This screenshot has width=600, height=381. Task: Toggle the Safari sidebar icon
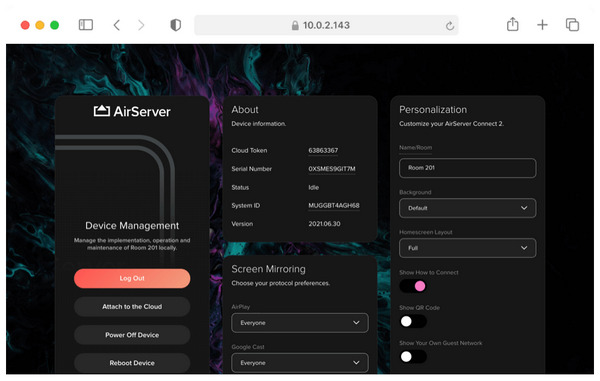pos(86,25)
